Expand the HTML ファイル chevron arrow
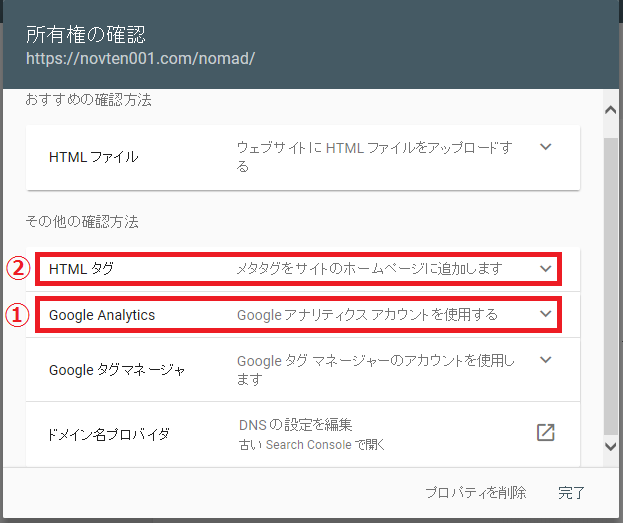This screenshot has width=623, height=523. pyautogui.click(x=545, y=147)
